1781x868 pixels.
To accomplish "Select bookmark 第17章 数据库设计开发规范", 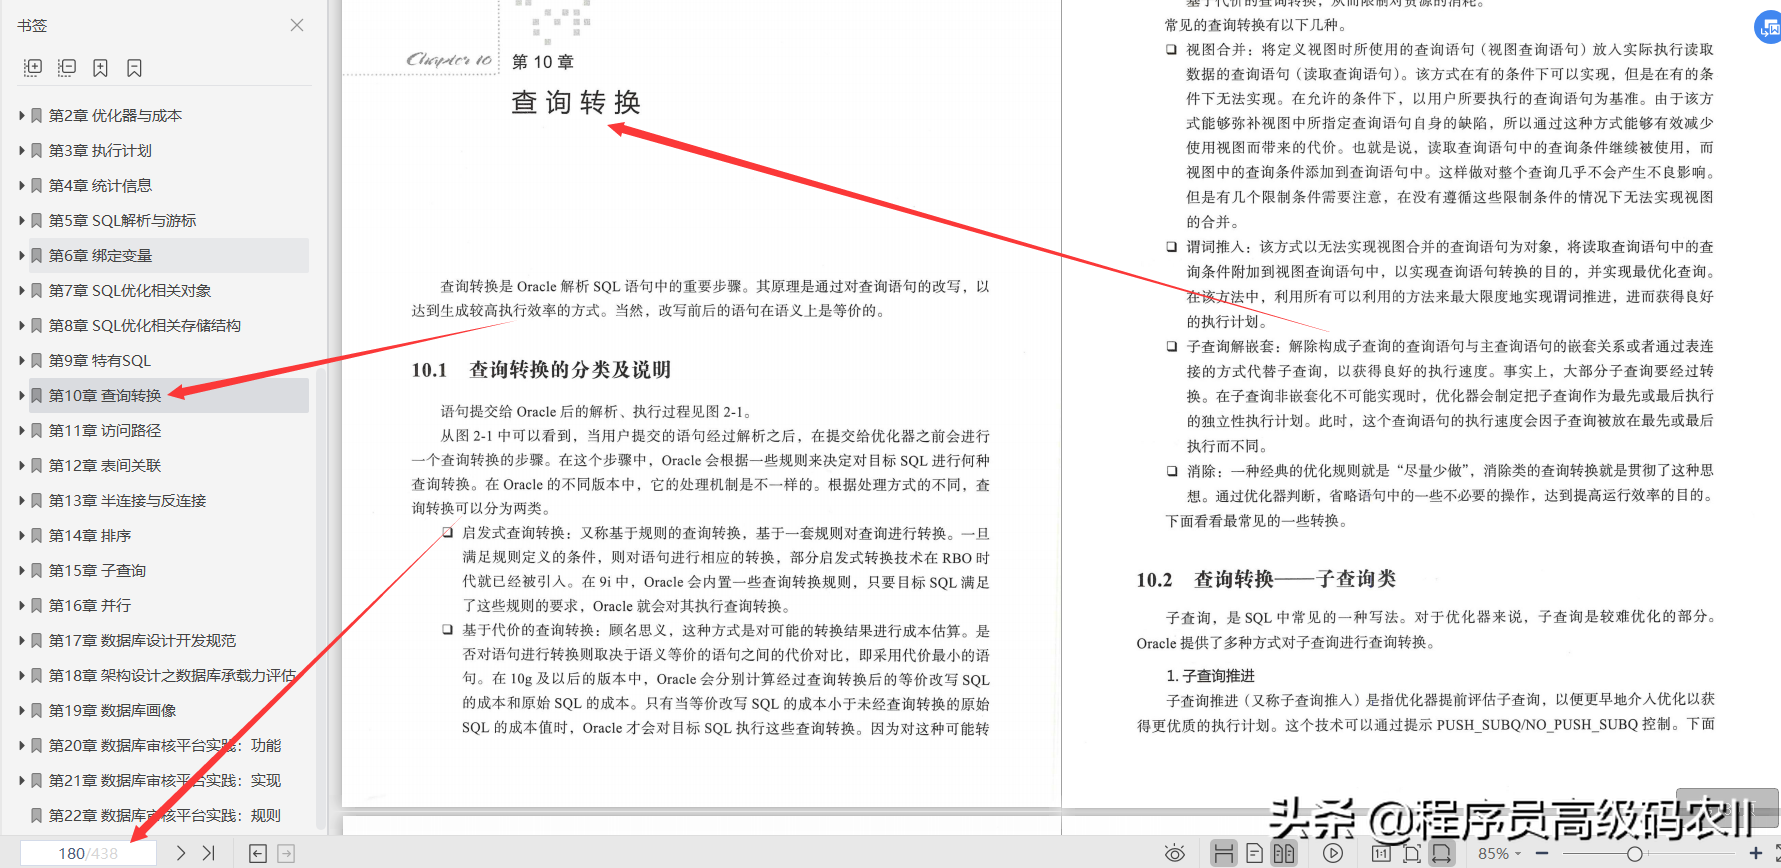I will pyautogui.click(x=142, y=640).
